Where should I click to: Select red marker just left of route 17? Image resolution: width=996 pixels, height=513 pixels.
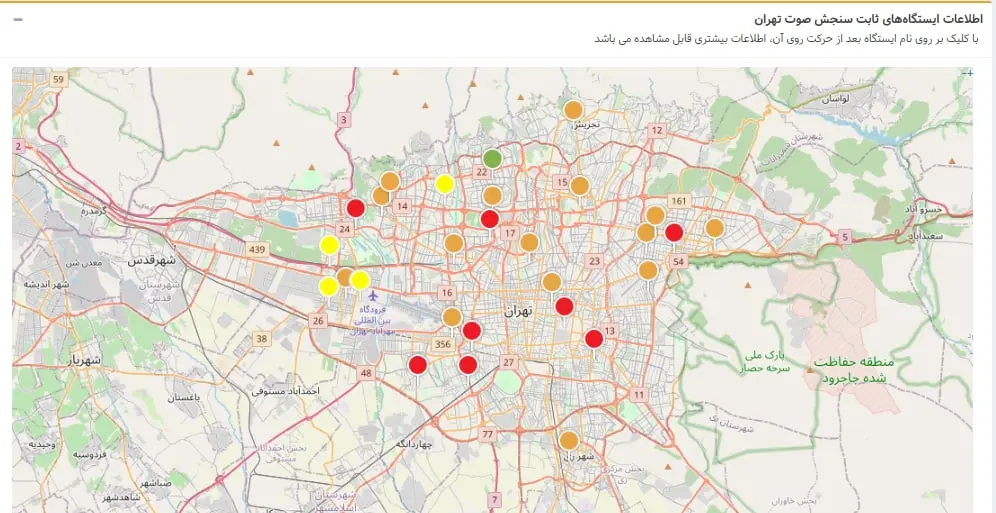[x=490, y=219]
